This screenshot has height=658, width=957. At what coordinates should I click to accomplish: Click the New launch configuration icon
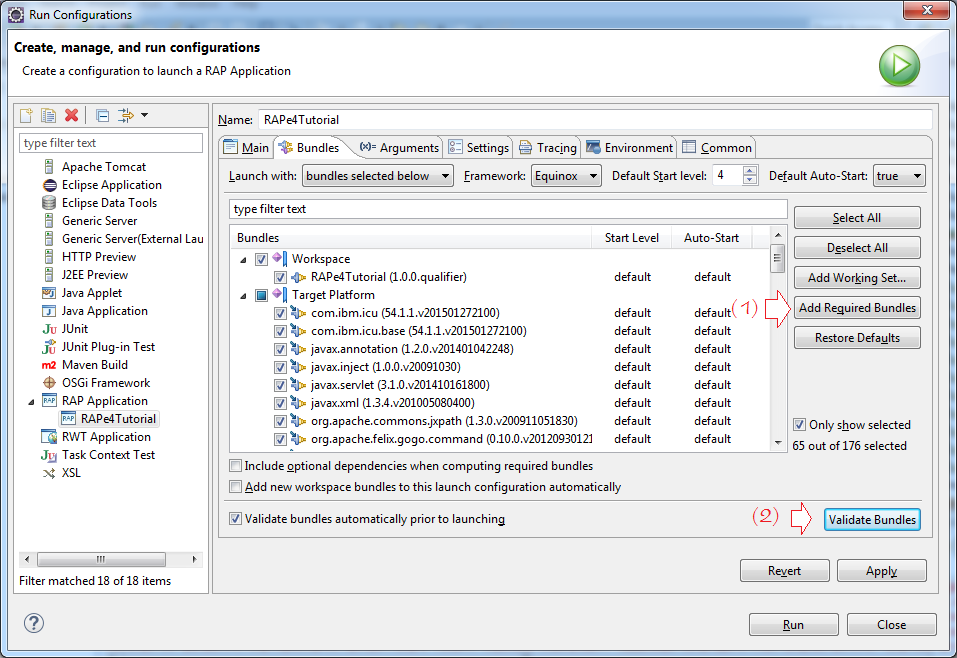click(26, 115)
